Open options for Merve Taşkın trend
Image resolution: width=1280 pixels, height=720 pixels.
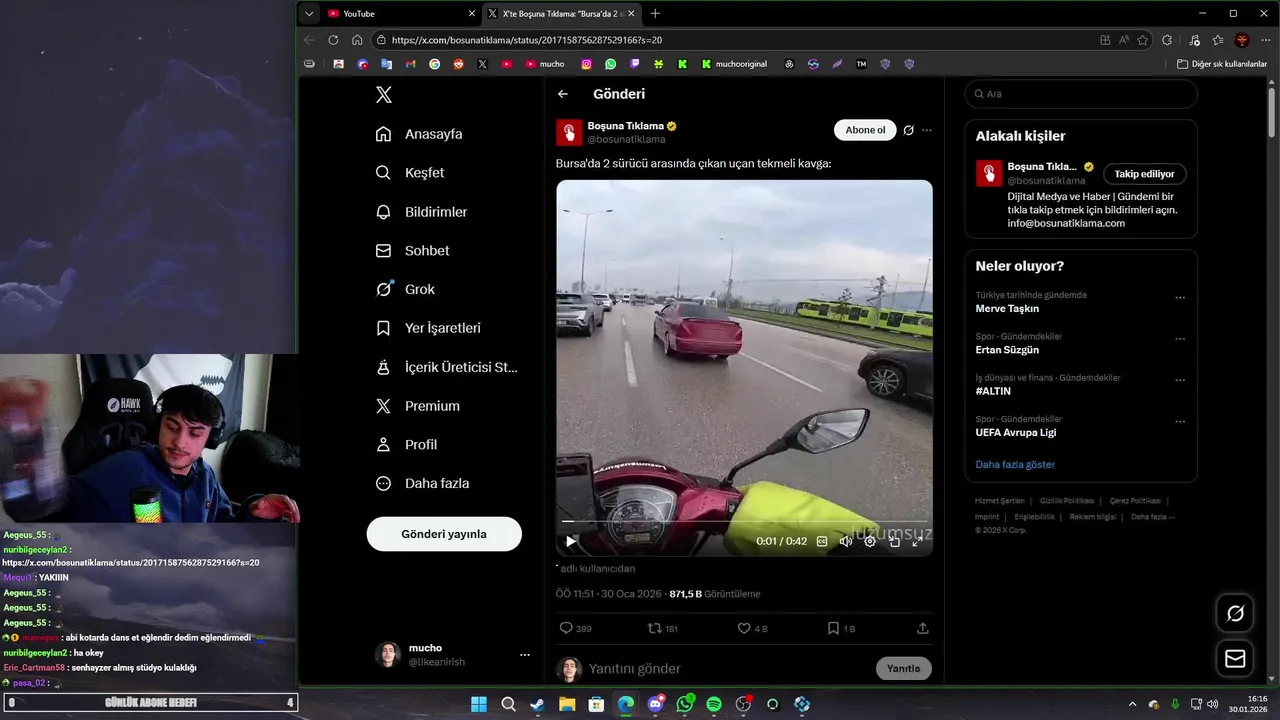[1180, 298]
